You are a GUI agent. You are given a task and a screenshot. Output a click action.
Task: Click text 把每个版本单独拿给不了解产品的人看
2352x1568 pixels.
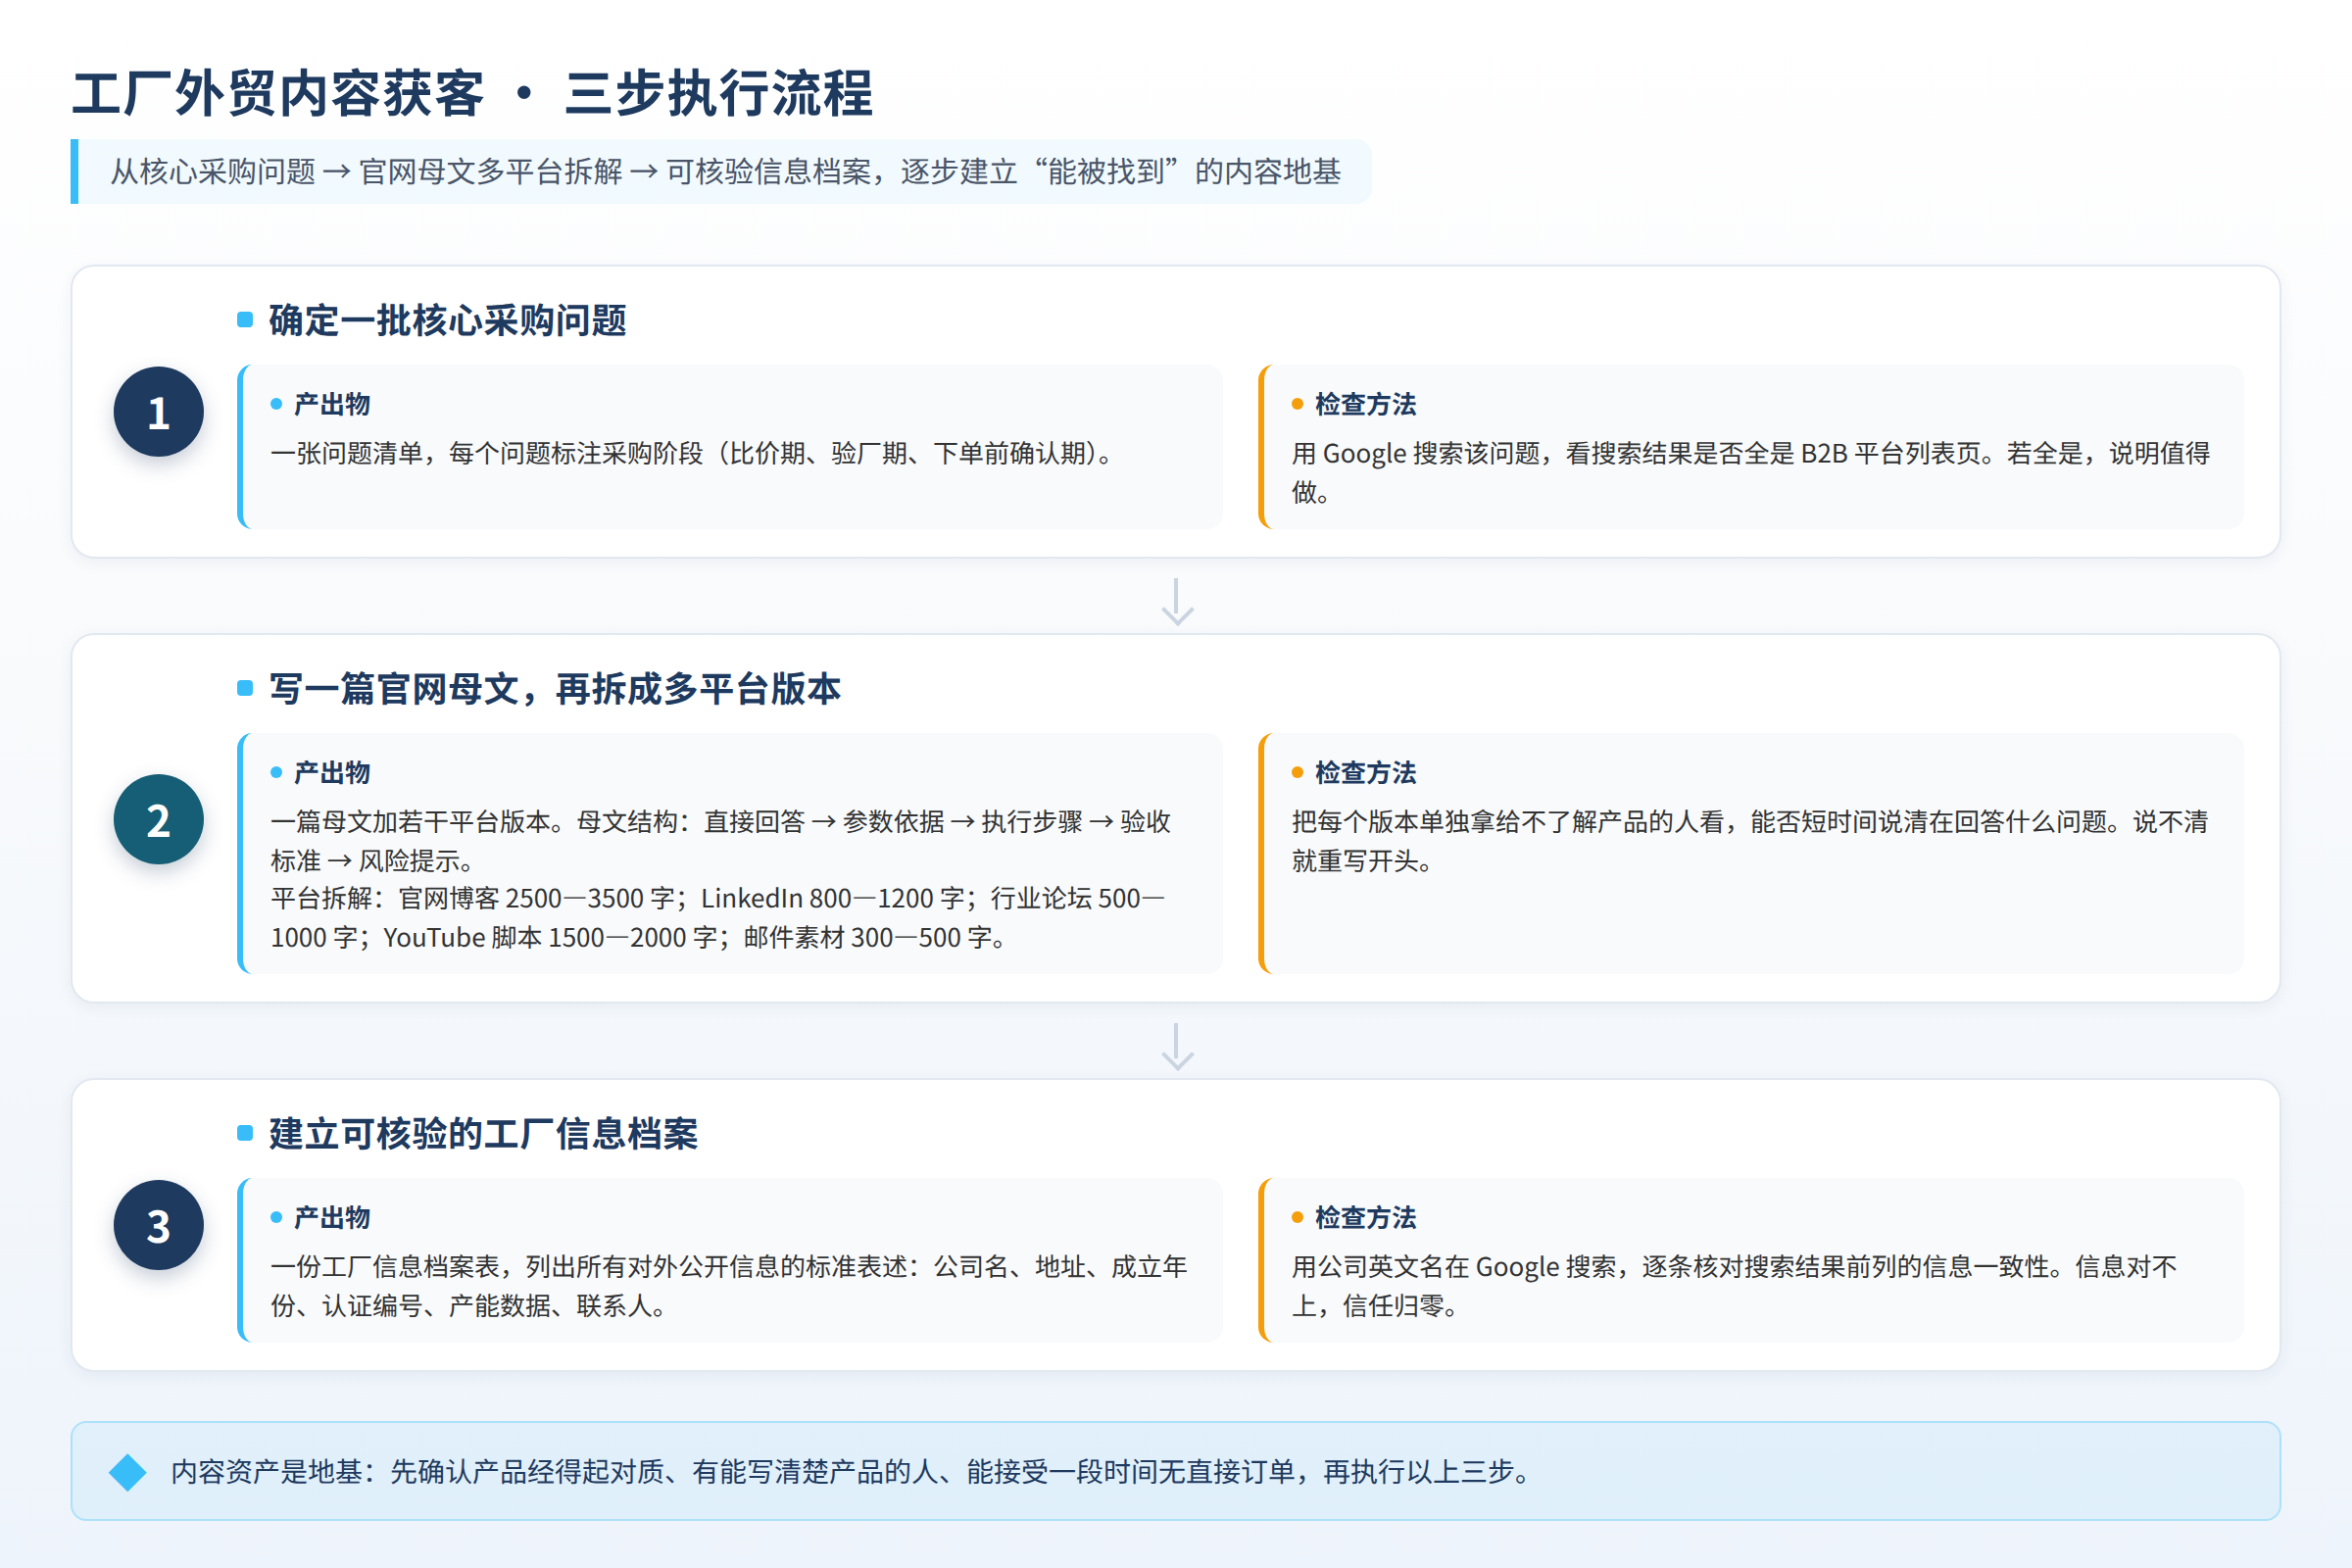(1508, 822)
